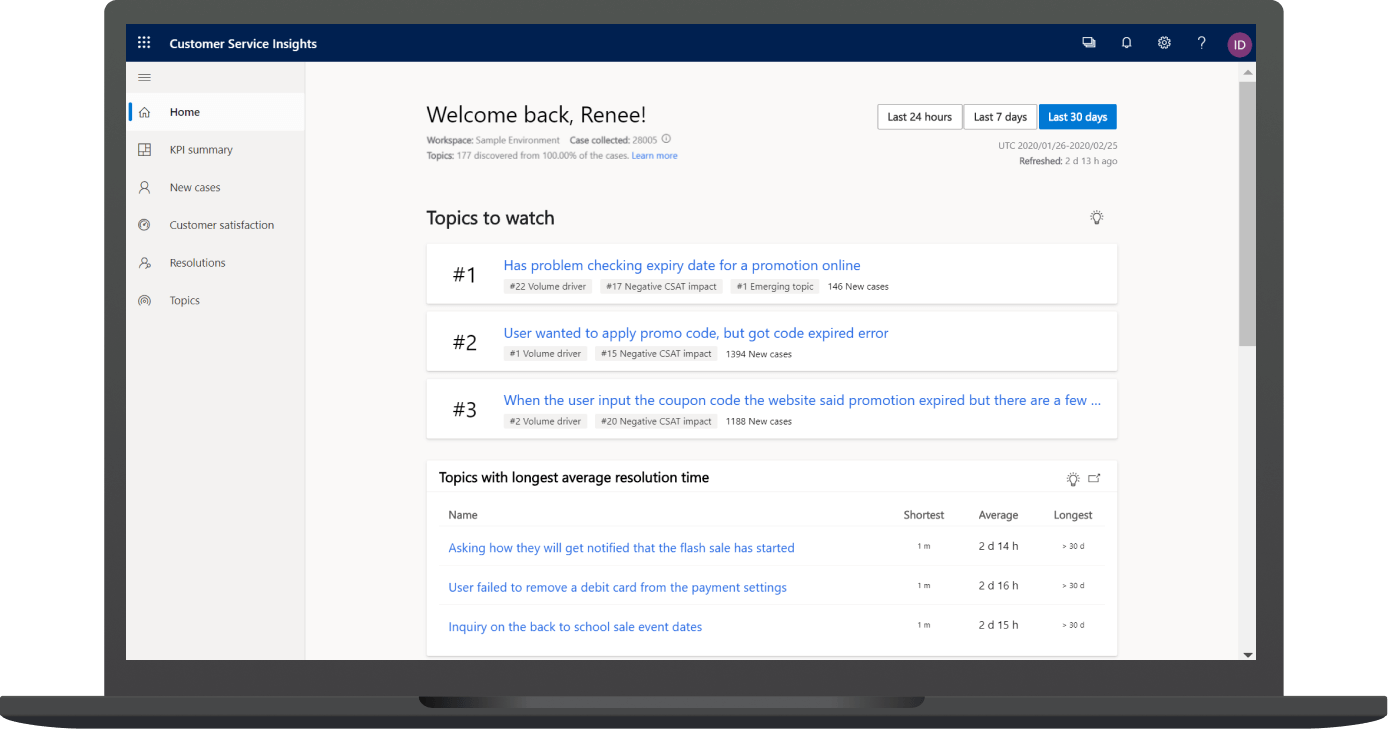The height and width of the screenshot is (729, 1388).
Task: Click the lightbulb icon beside Topics to watch
Action: click(1096, 218)
